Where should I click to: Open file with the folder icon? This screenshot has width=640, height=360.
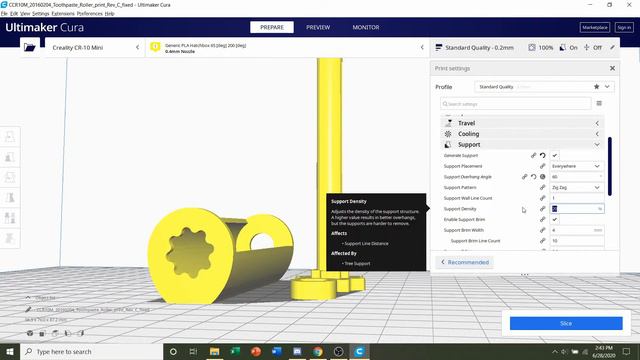click(30, 47)
